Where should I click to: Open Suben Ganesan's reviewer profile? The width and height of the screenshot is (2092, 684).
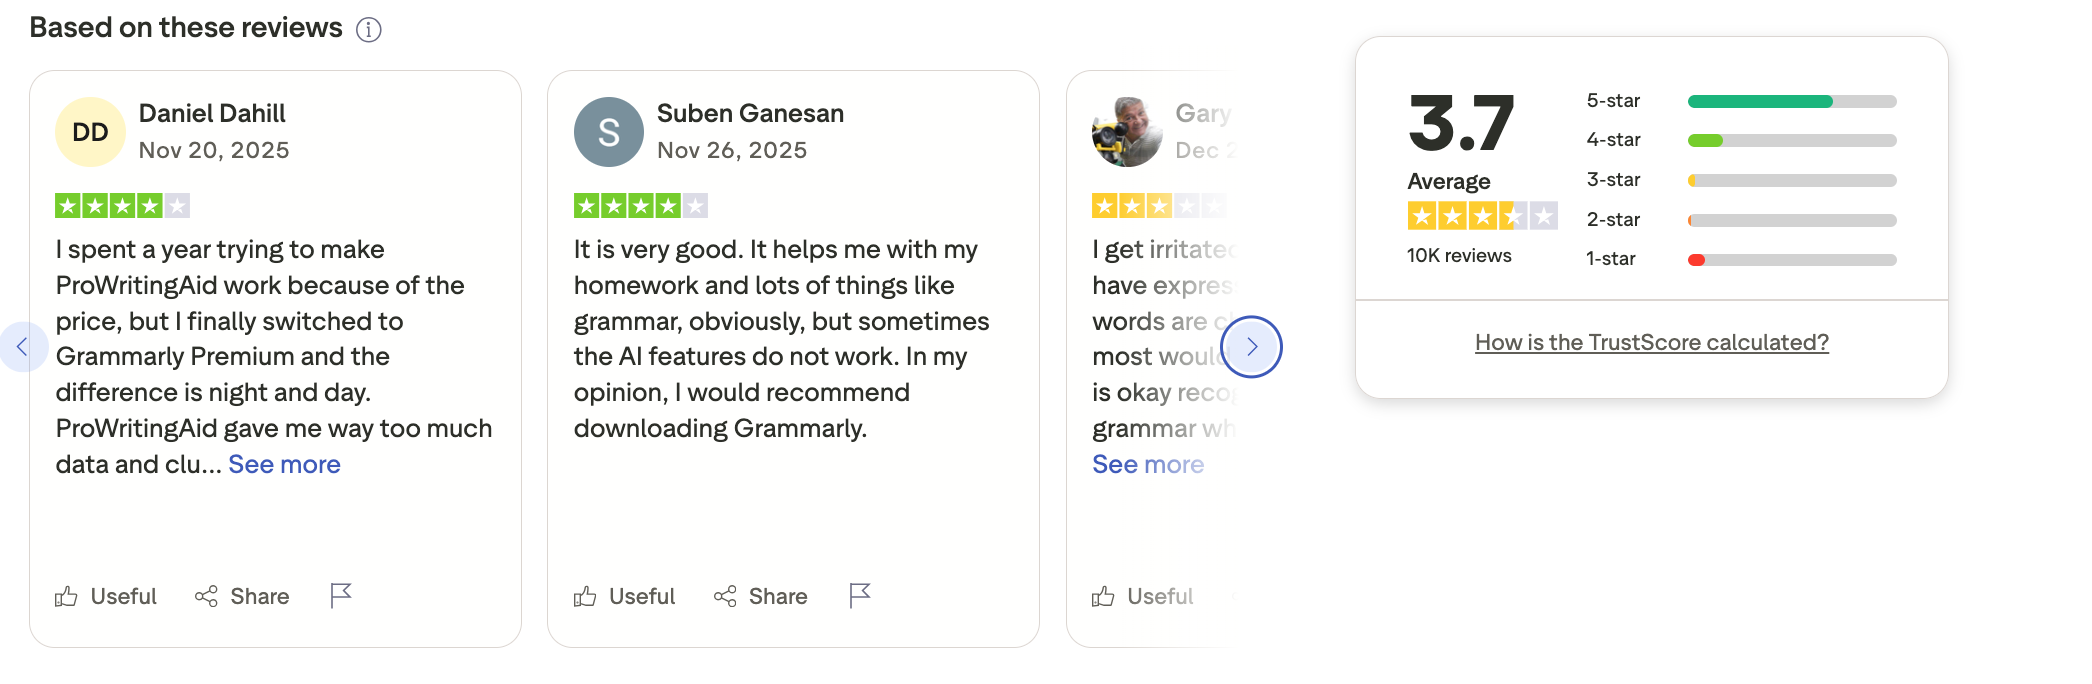[x=750, y=113]
